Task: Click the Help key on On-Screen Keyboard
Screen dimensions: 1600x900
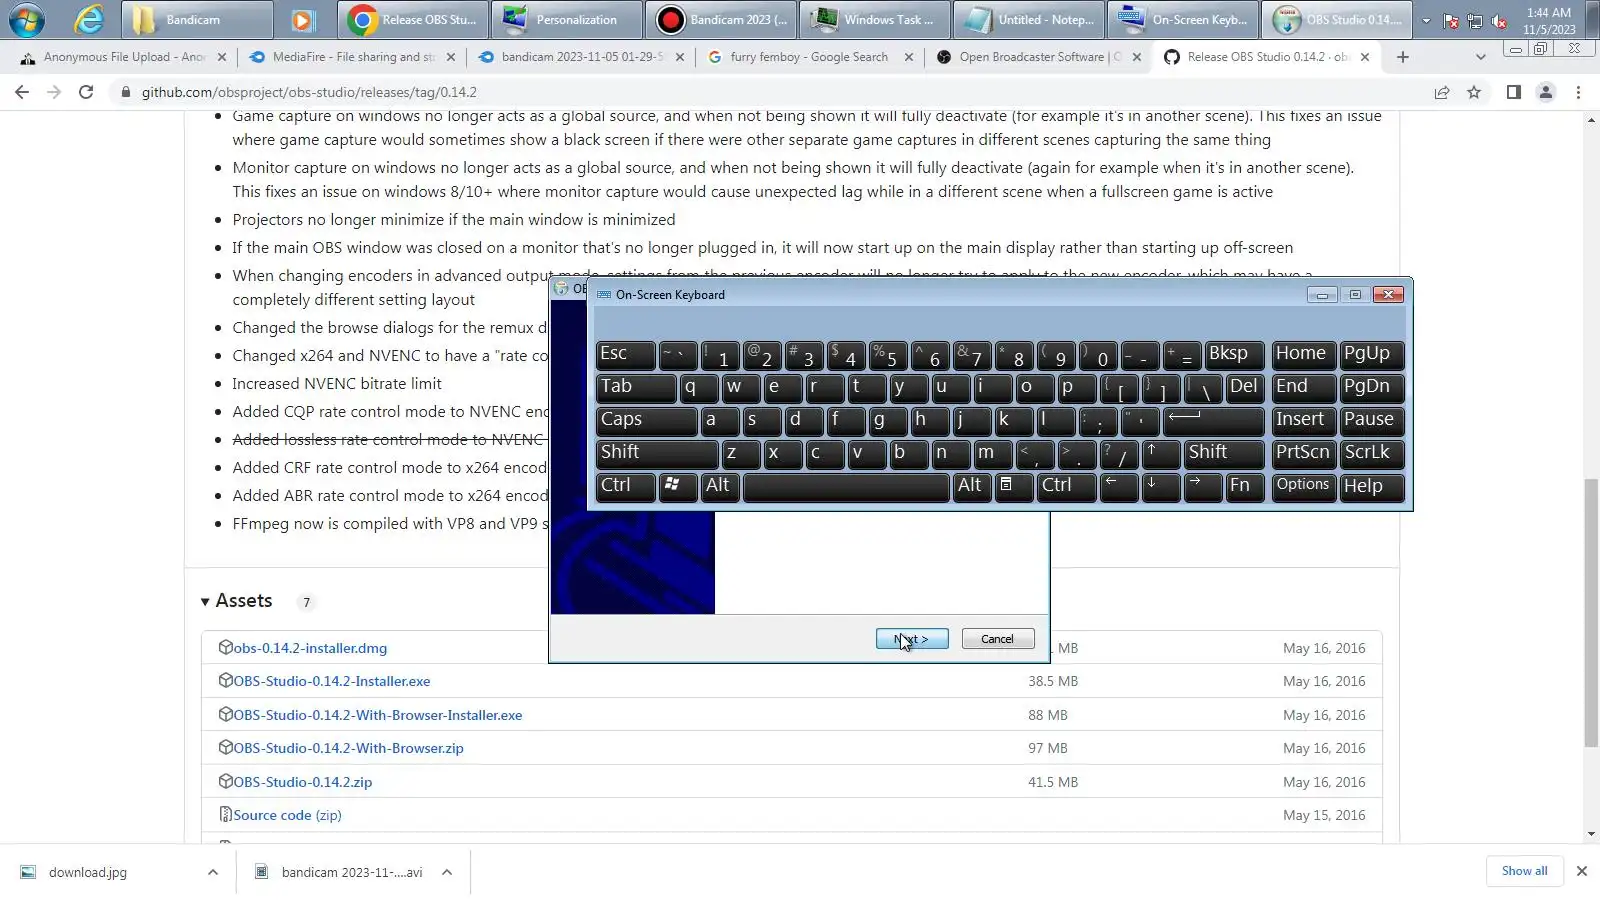Action: coord(1372,486)
